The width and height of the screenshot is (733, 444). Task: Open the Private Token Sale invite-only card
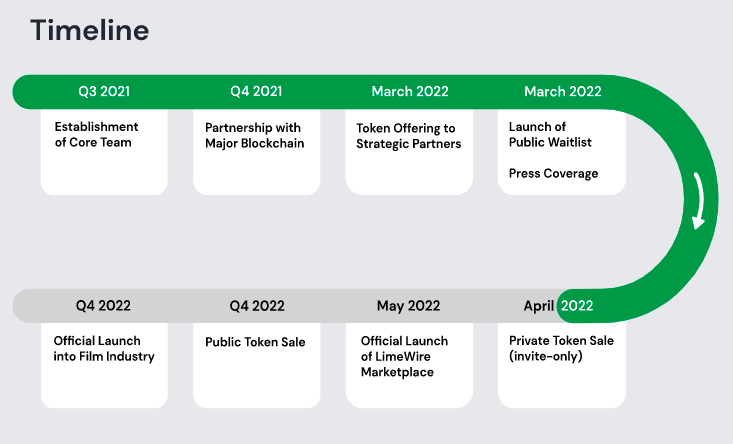tap(561, 365)
